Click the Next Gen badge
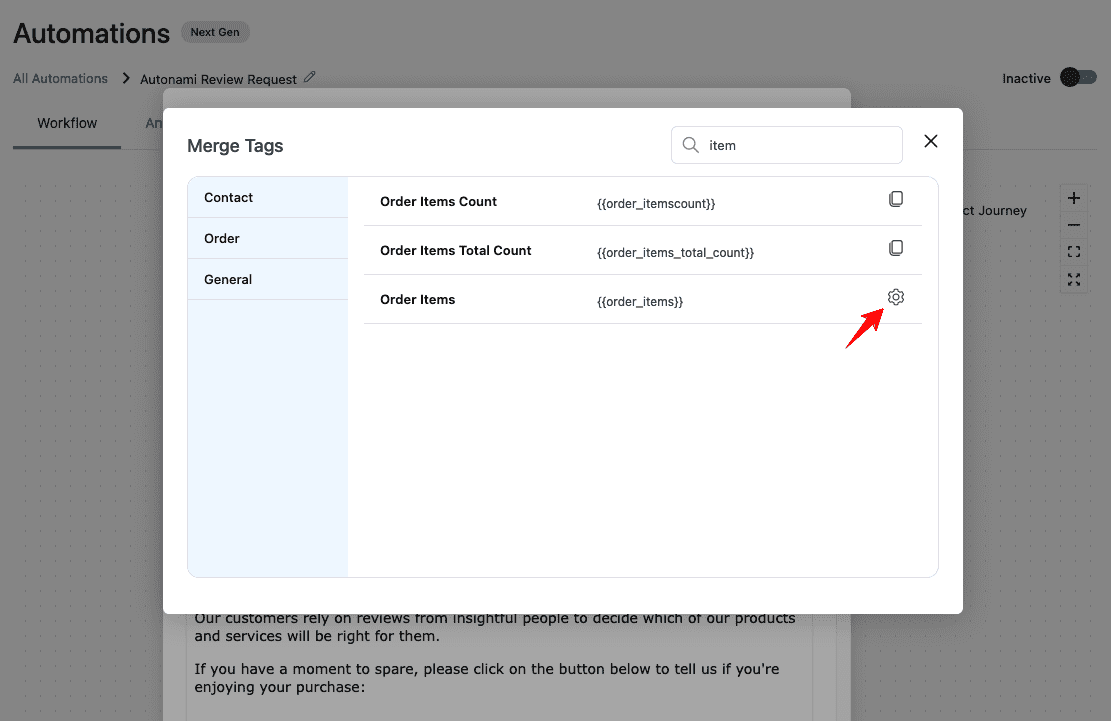Viewport: 1111px width, 721px height. pyautogui.click(x=215, y=32)
